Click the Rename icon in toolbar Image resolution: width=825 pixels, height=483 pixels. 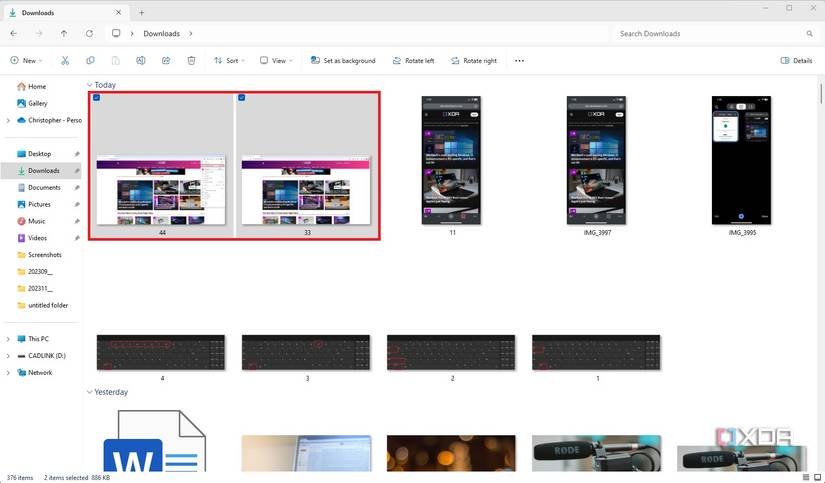point(140,61)
